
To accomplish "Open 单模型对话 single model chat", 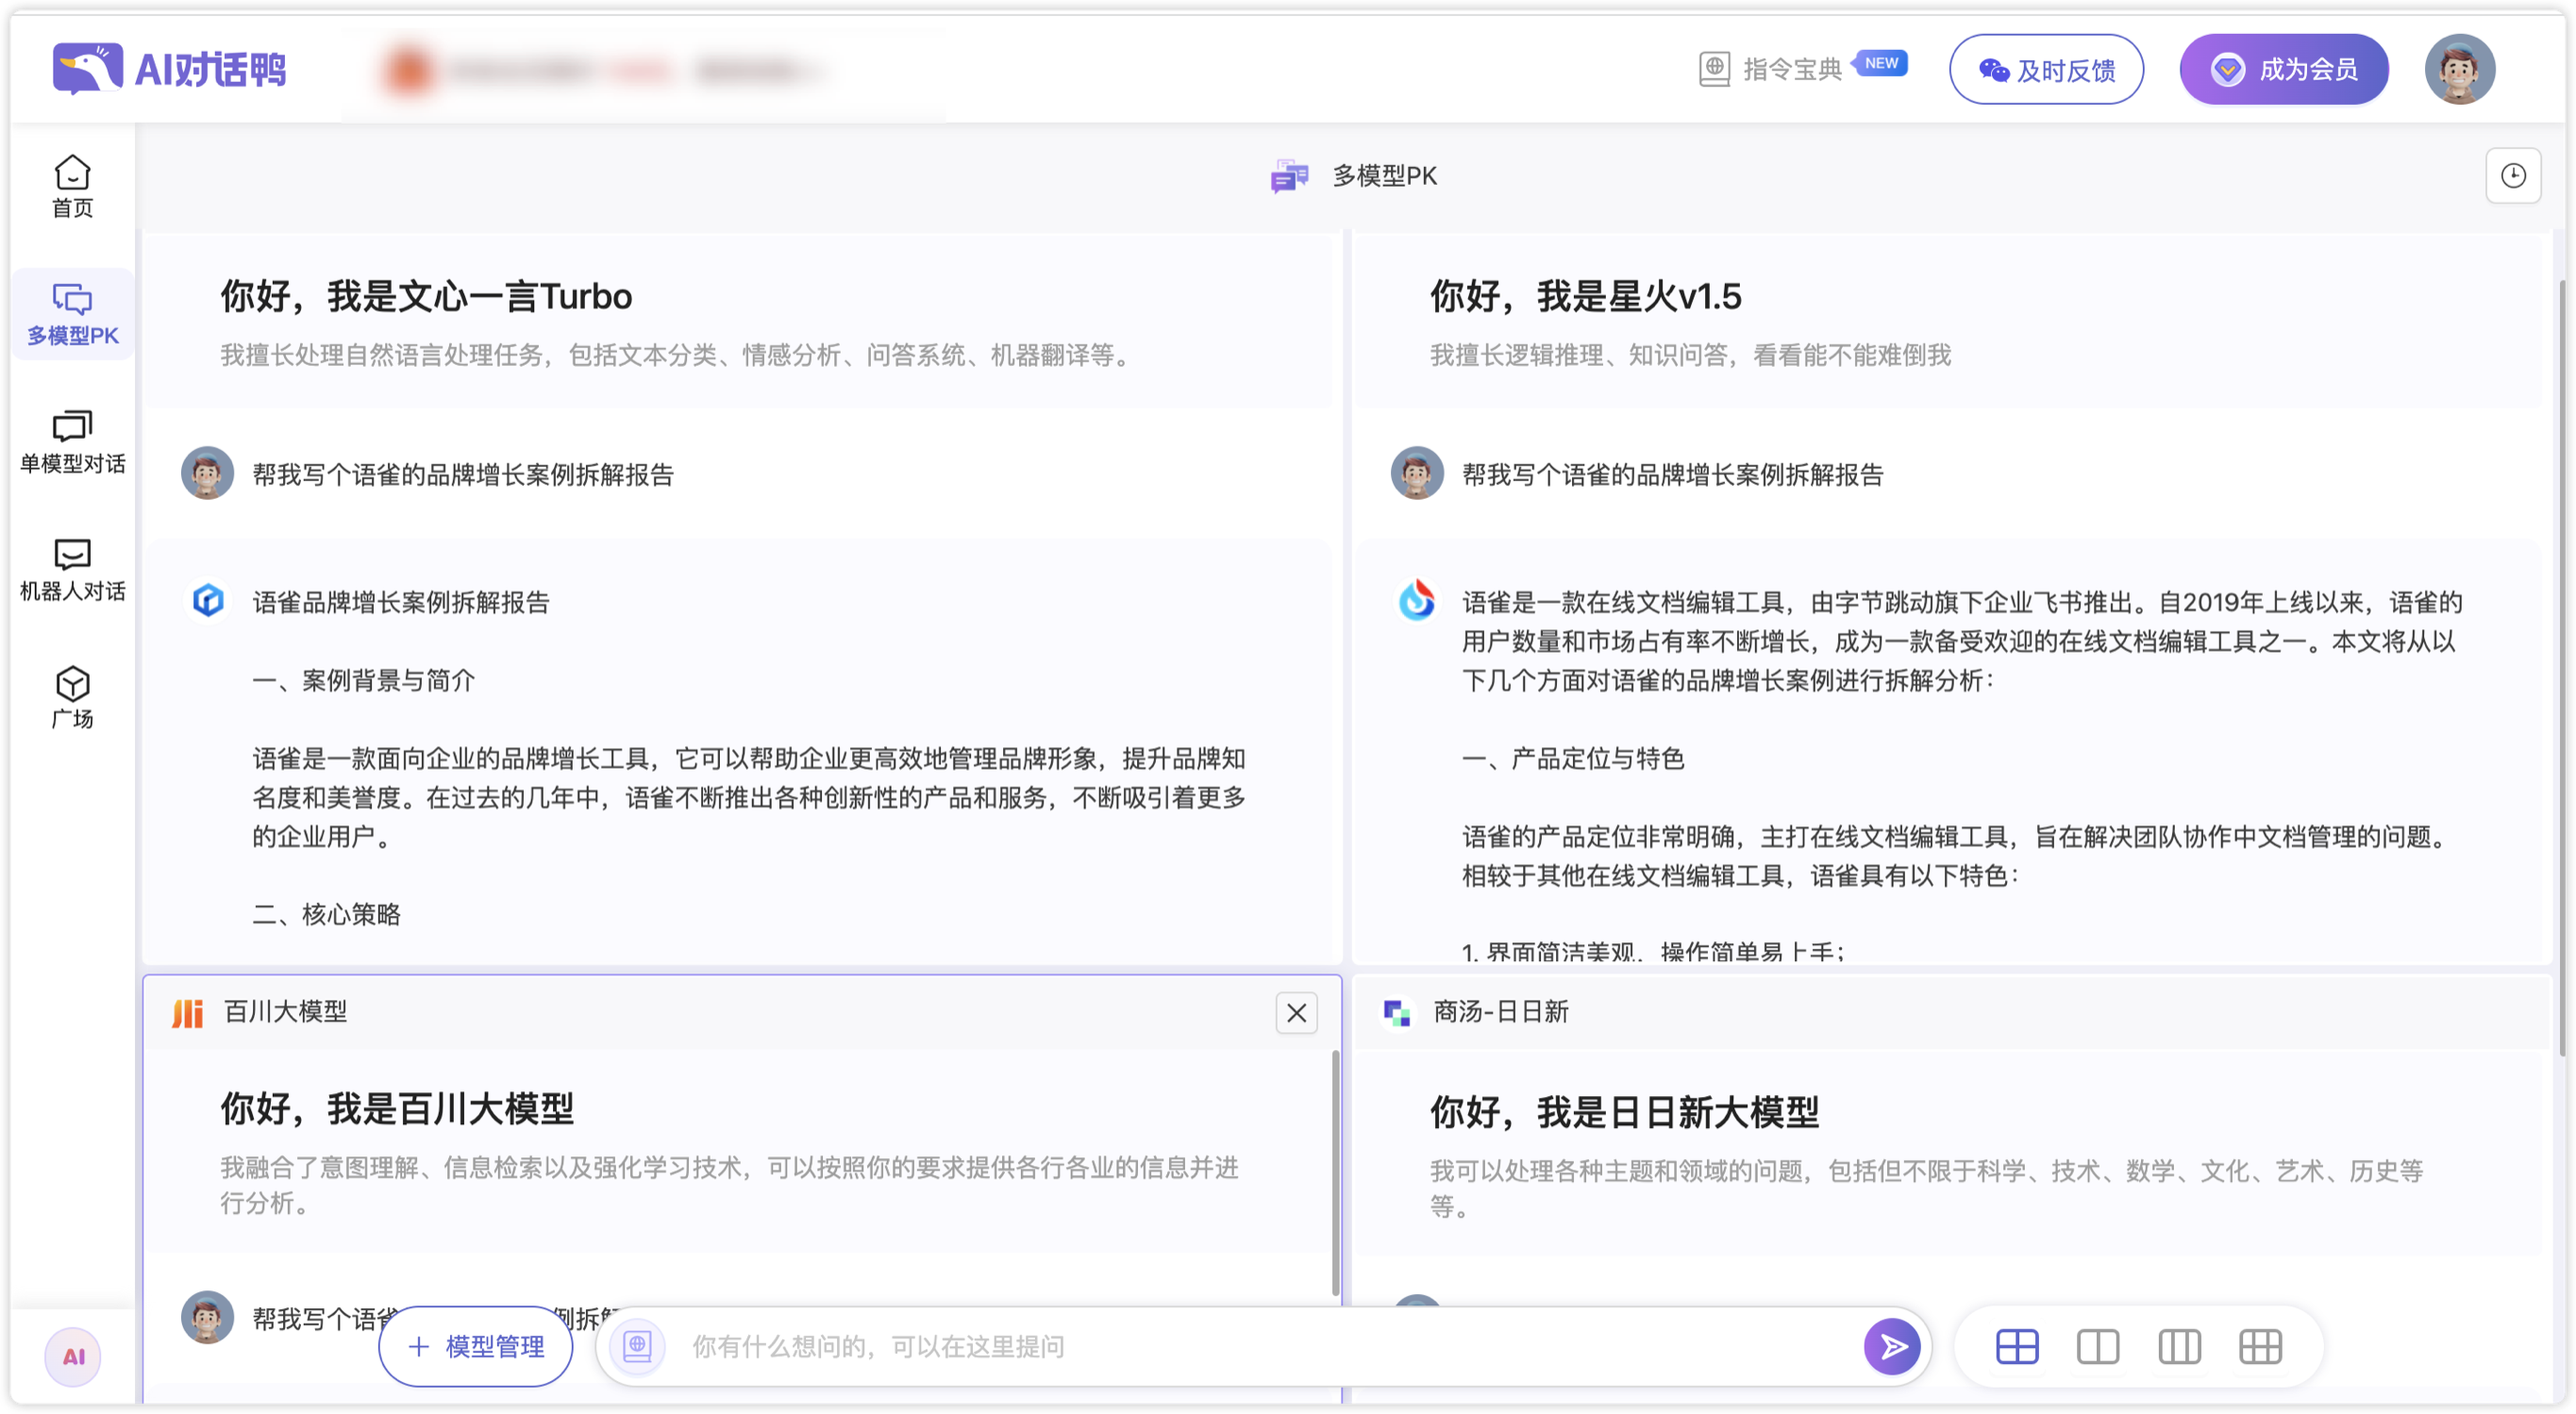I will click(x=72, y=442).
